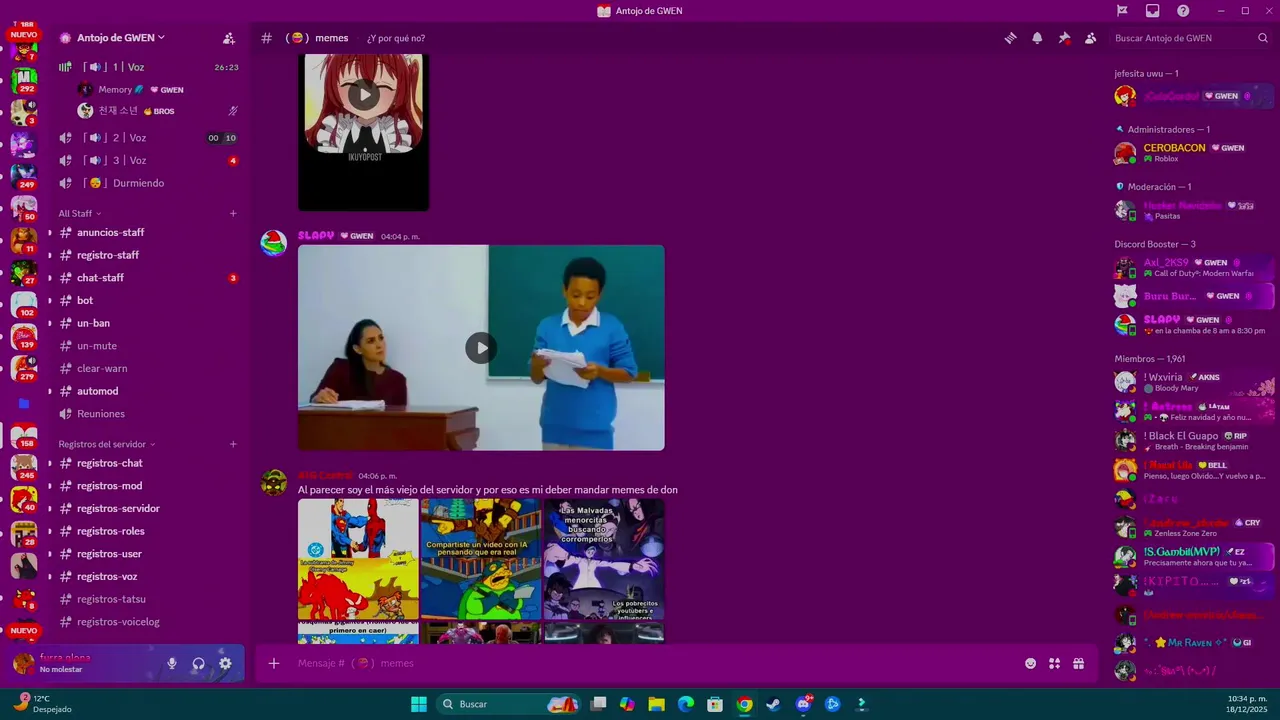Open the registros-chat channel
Viewport: 1280px width, 720px height.
click(148, 463)
